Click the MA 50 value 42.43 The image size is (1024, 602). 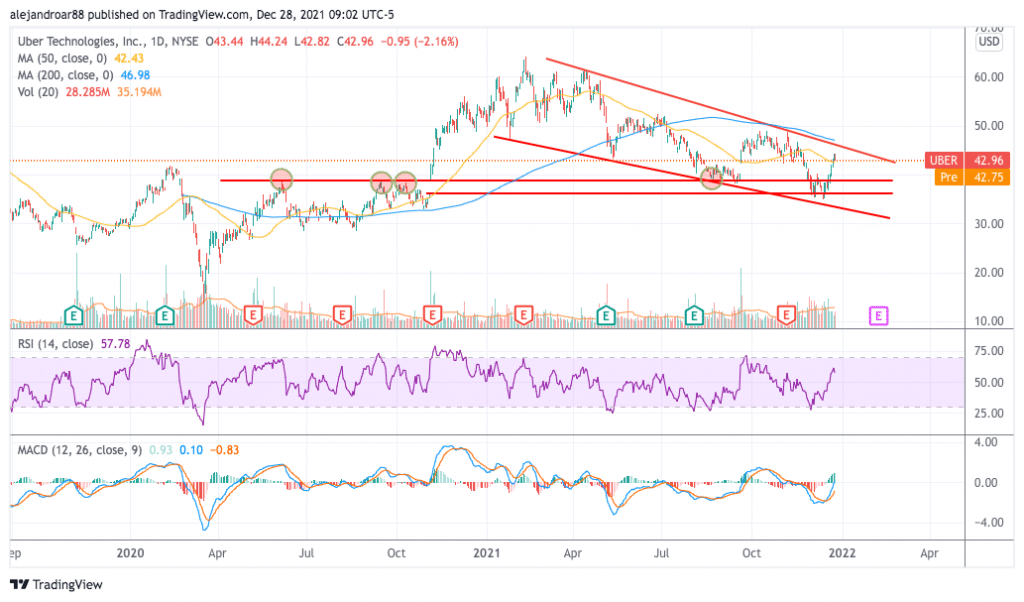129,58
